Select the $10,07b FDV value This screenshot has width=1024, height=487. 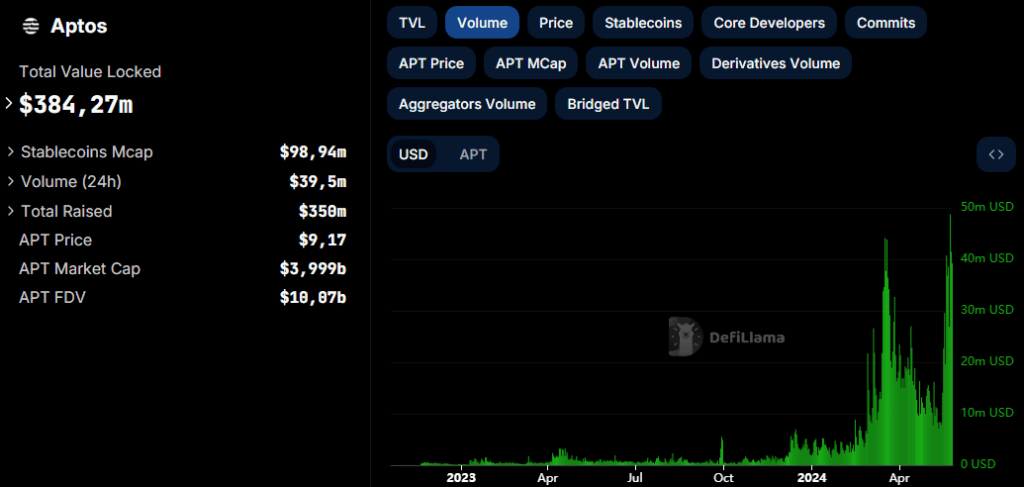point(313,298)
